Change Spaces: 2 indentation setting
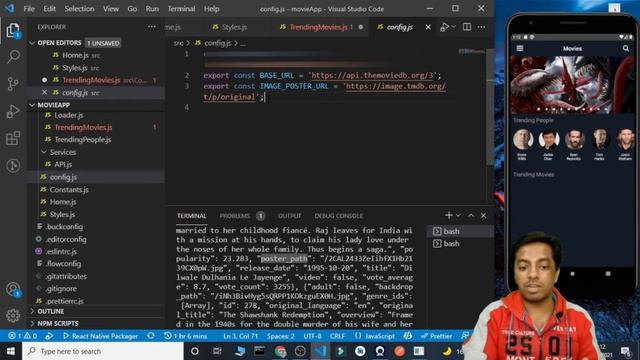Screen dimensions: 640x360 pyautogui.click(x=280, y=336)
